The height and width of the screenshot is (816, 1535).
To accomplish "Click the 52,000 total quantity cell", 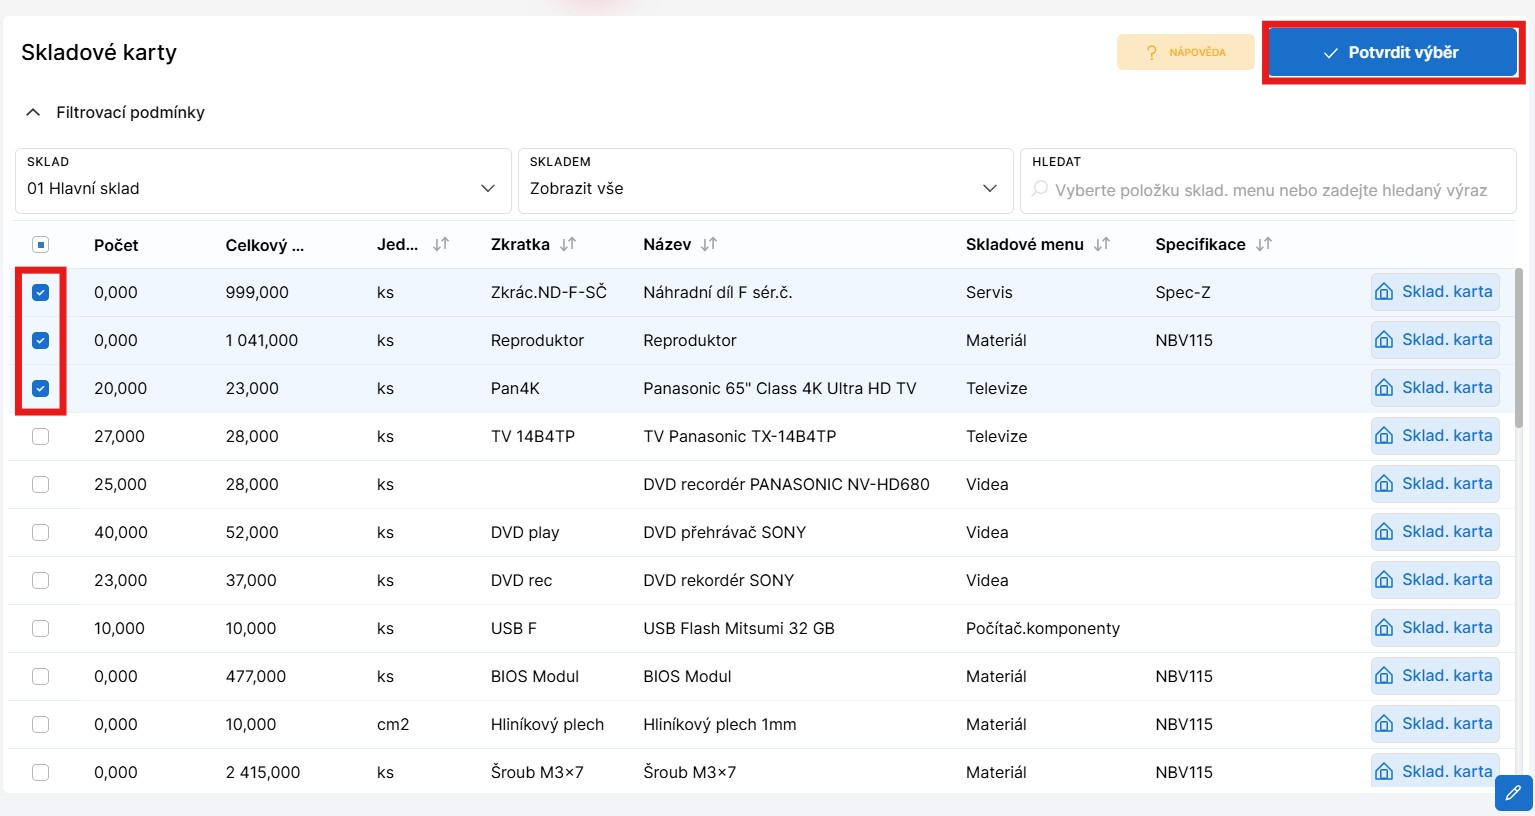I will [x=252, y=532].
